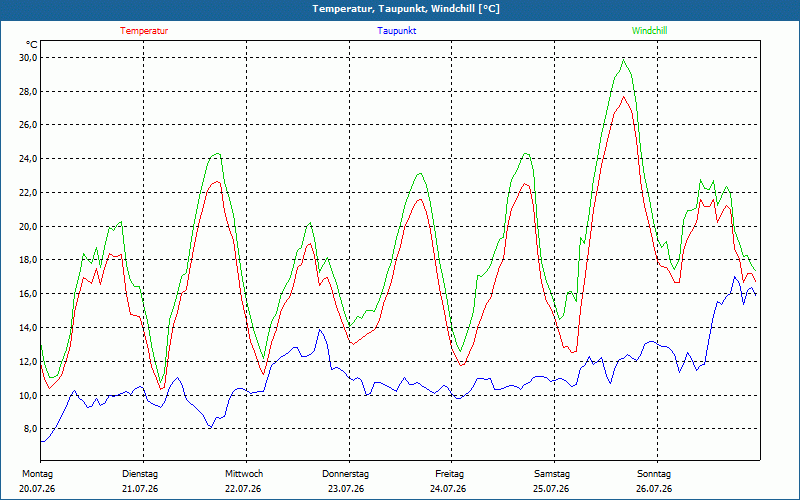Viewport: 800px width, 500px height.
Task: Click the date 20.07.26
Action: tap(37, 489)
